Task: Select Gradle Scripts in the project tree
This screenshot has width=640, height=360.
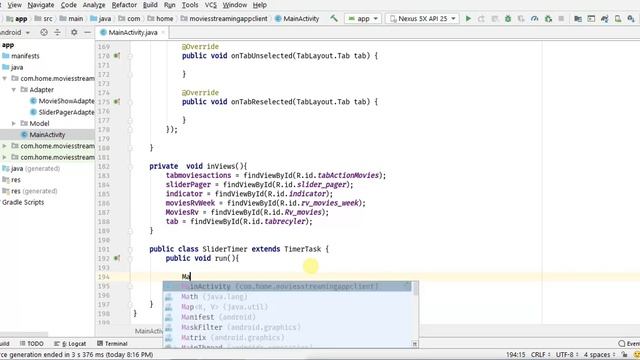Action: 22,202
